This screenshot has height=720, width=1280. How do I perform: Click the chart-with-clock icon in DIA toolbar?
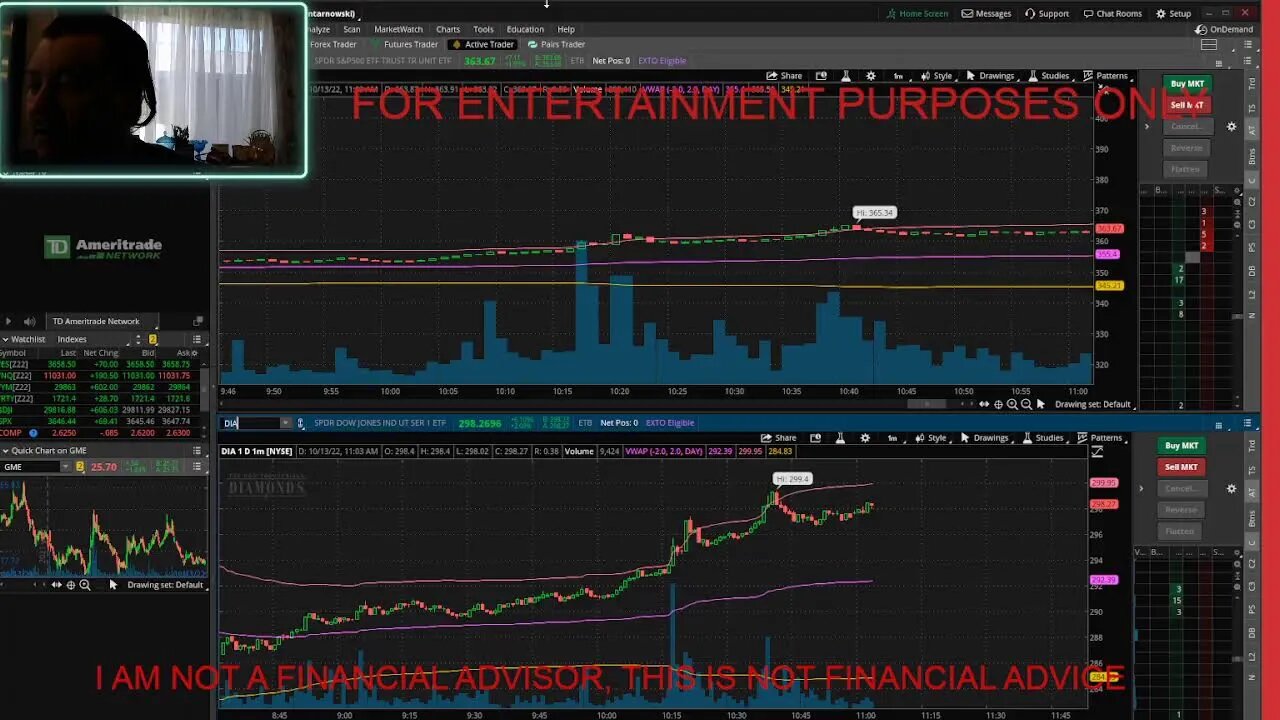(815, 438)
